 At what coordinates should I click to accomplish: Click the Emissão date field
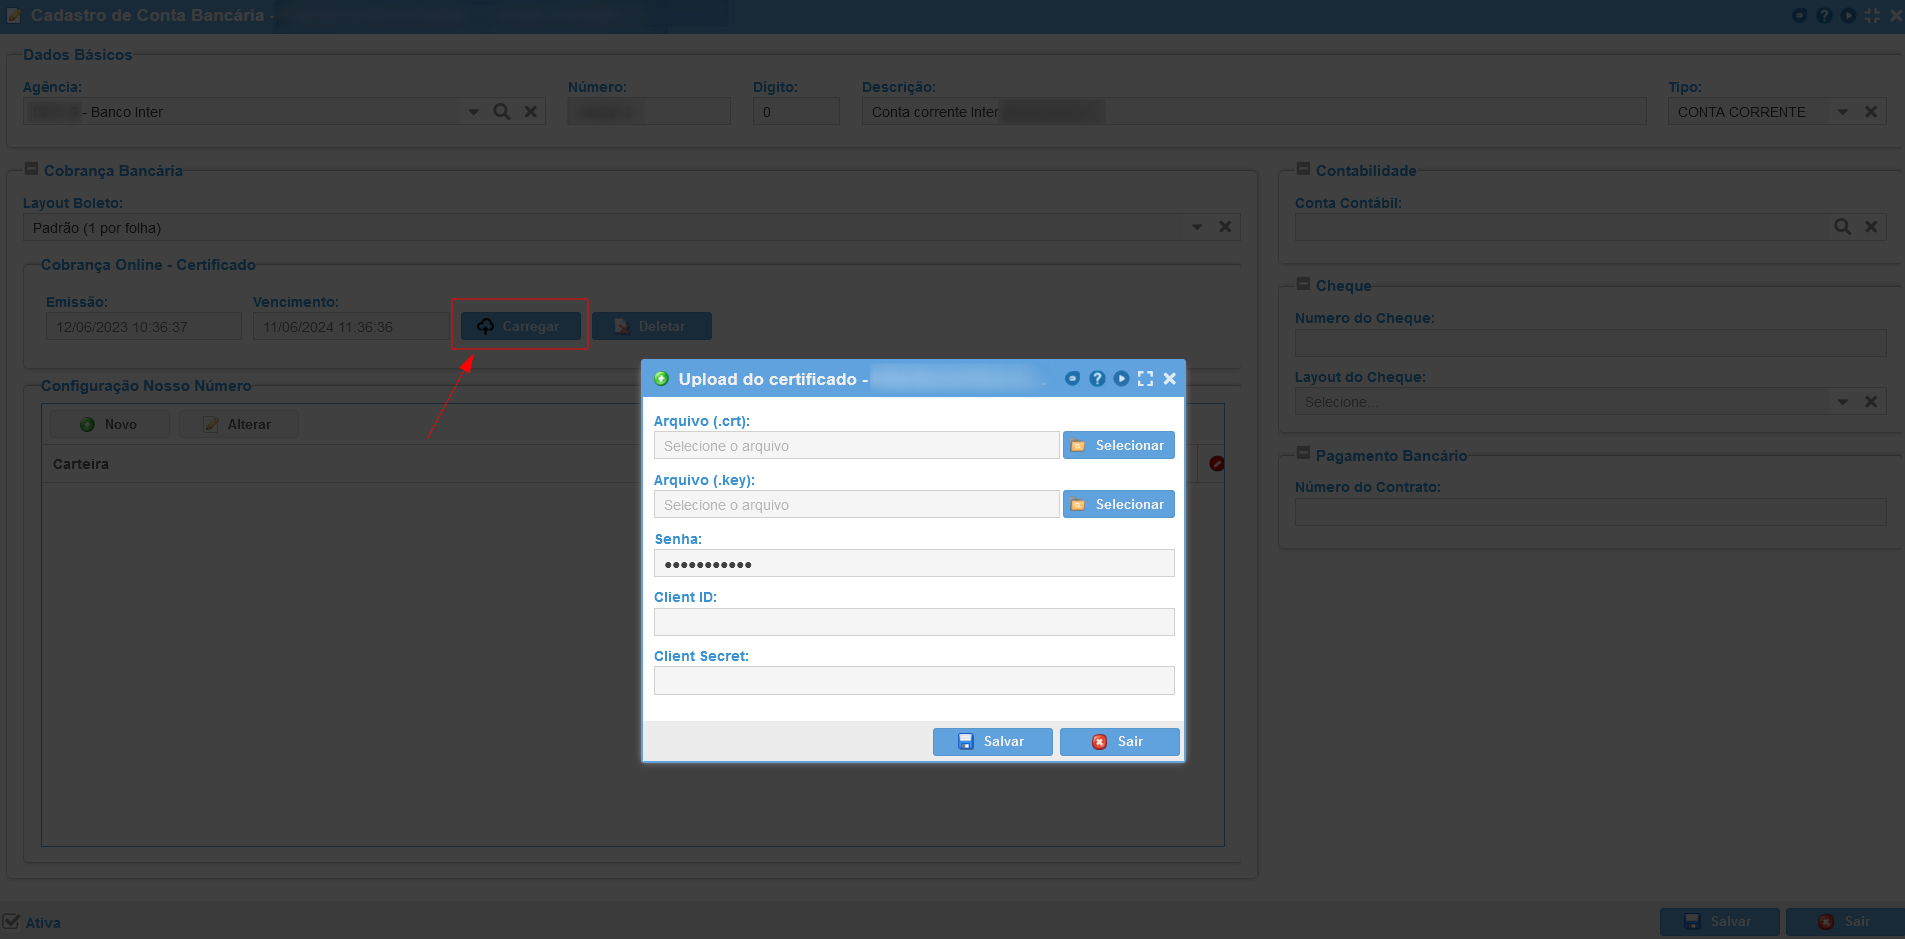(x=144, y=326)
